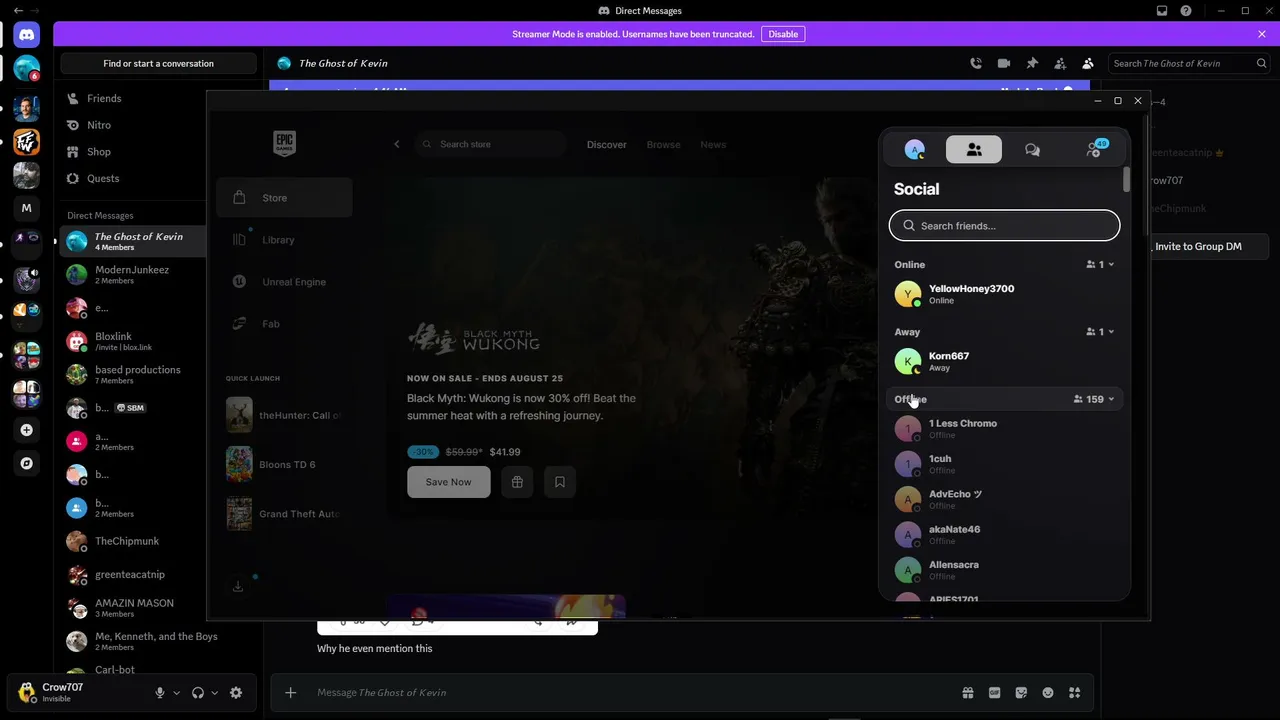Open the Epic Games logo home
Image resolution: width=1280 pixels, height=720 pixels.
click(x=284, y=144)
